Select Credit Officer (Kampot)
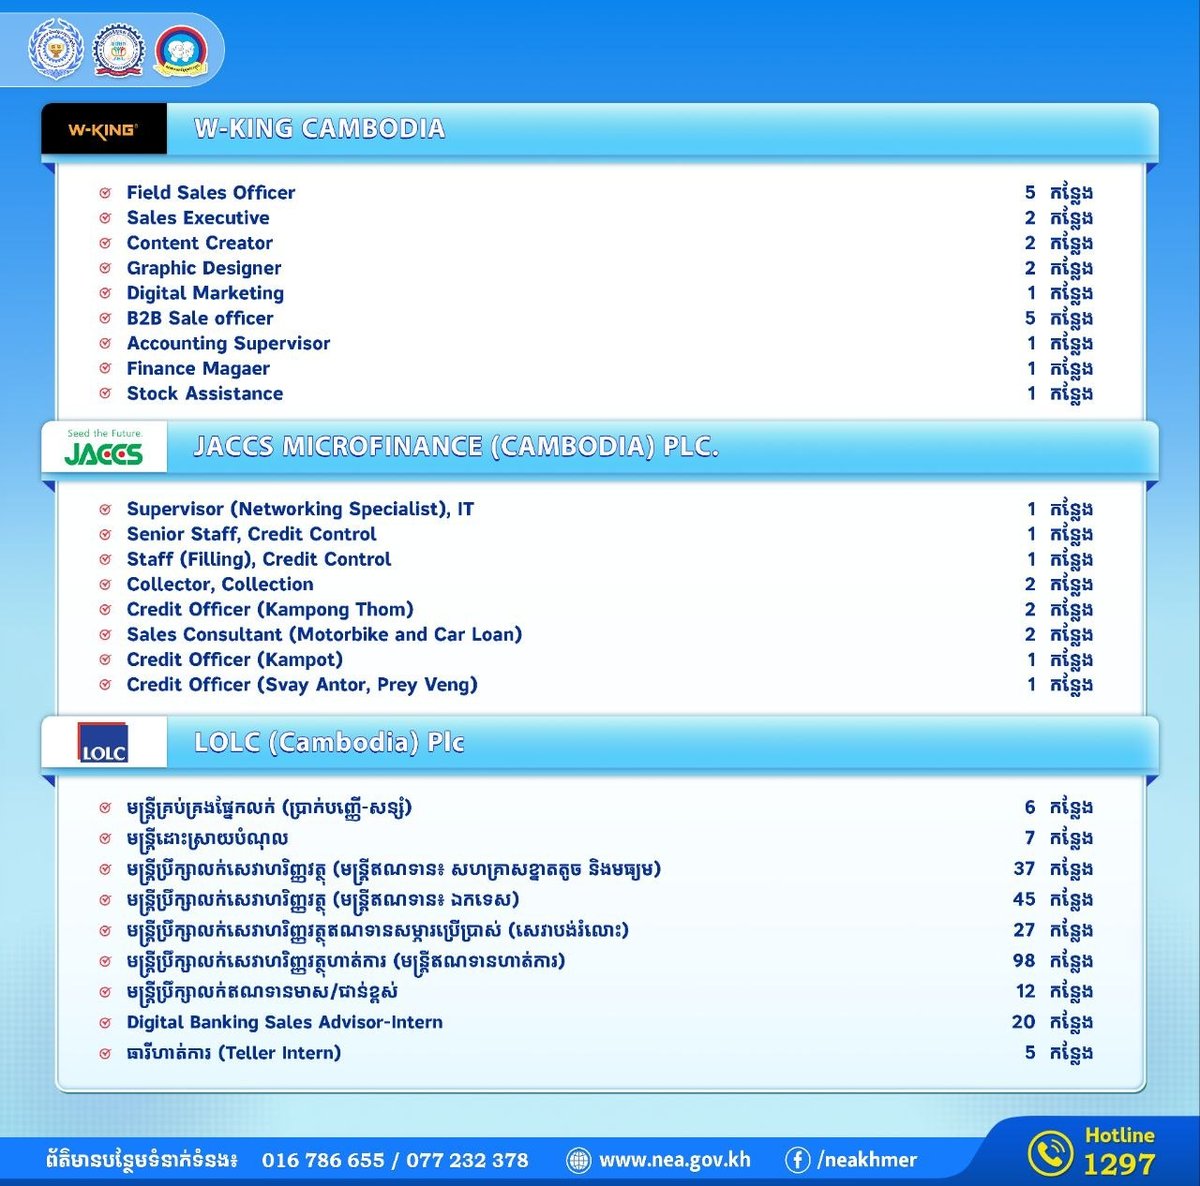The image size is (1200, 1186). (235, 659)
